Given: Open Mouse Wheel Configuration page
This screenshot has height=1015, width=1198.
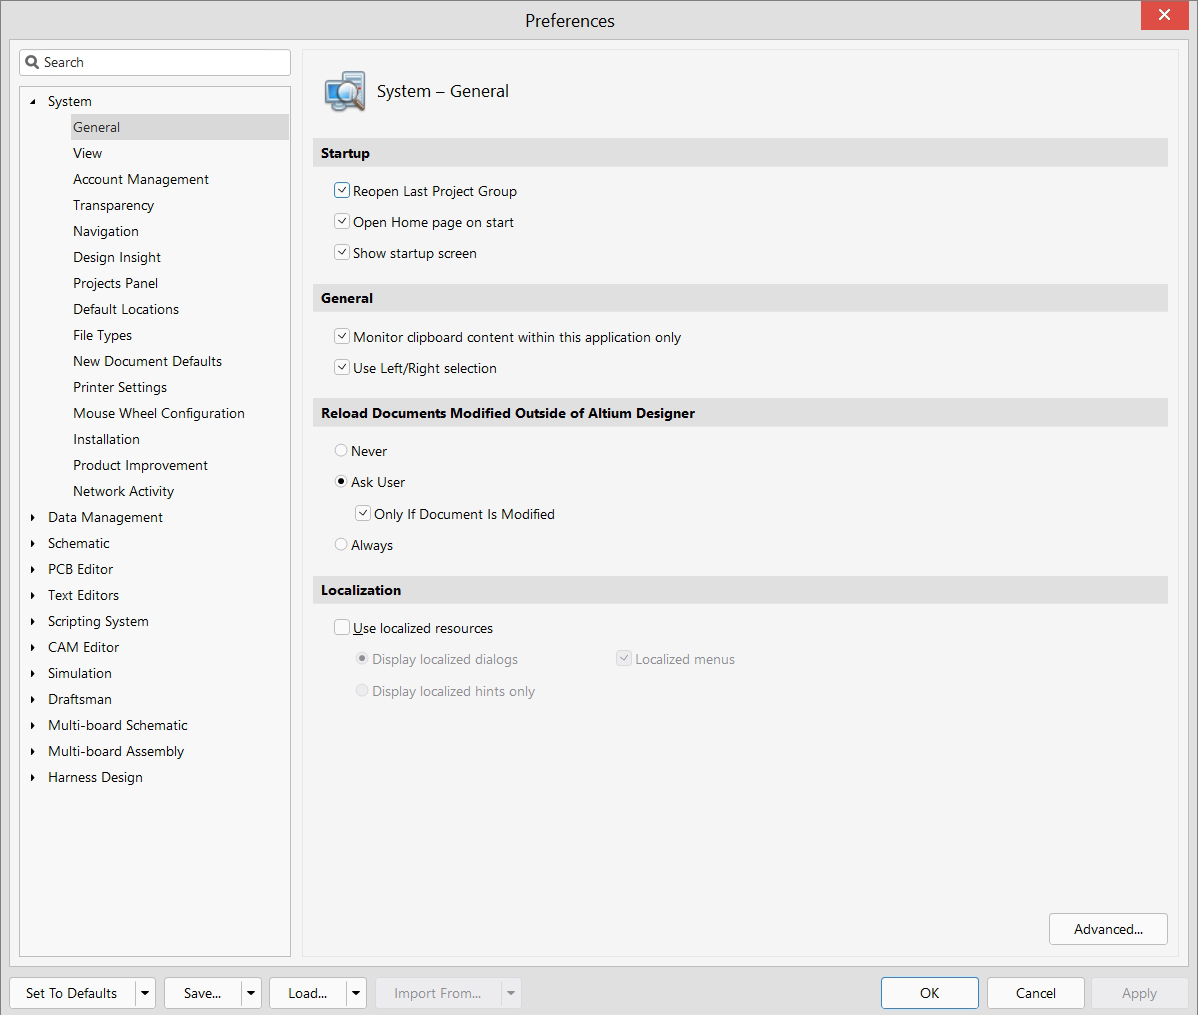Looking at the screenshot, I should click(159, 413).
